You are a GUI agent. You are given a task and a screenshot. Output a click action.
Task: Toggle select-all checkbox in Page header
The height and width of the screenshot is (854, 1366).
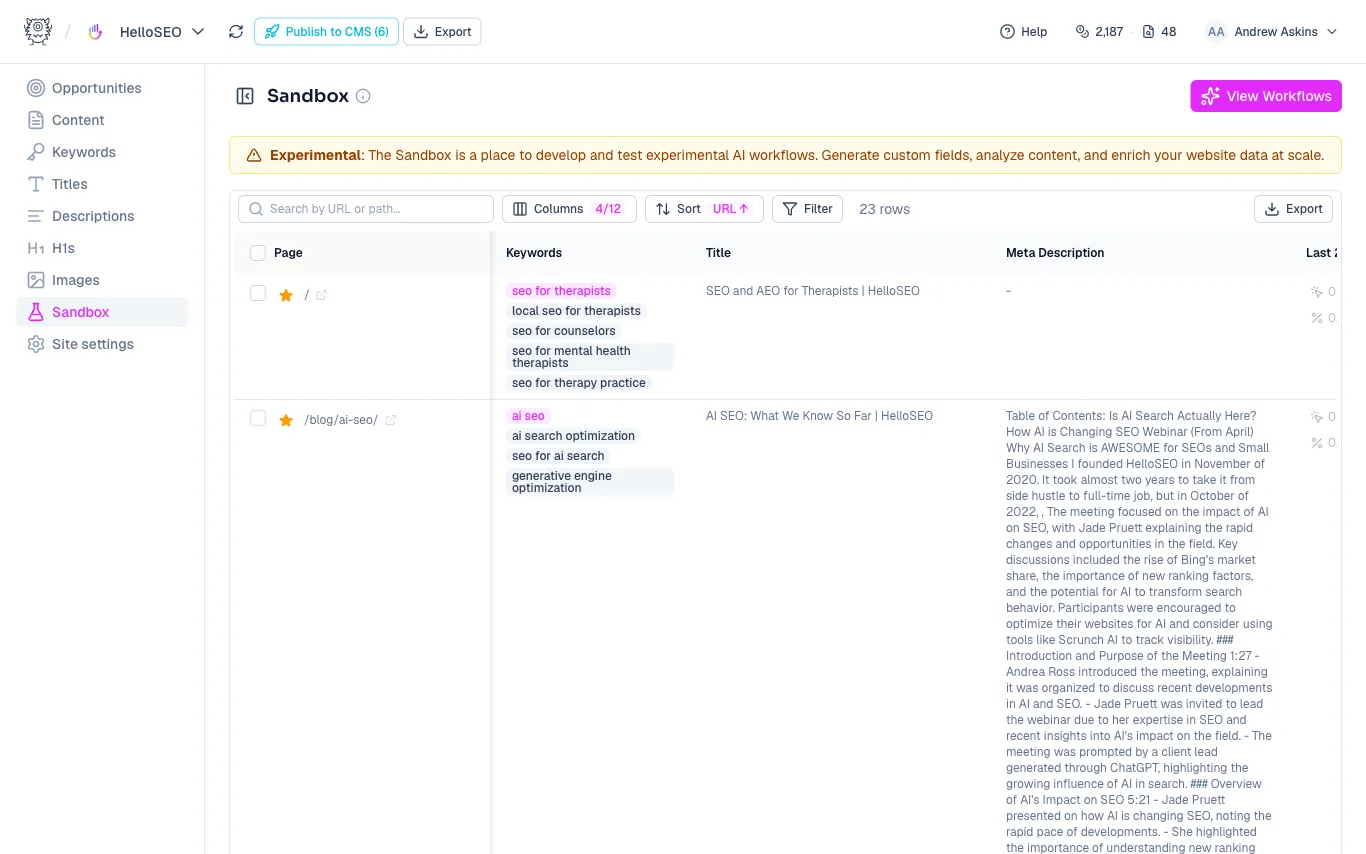click(258, 253)
